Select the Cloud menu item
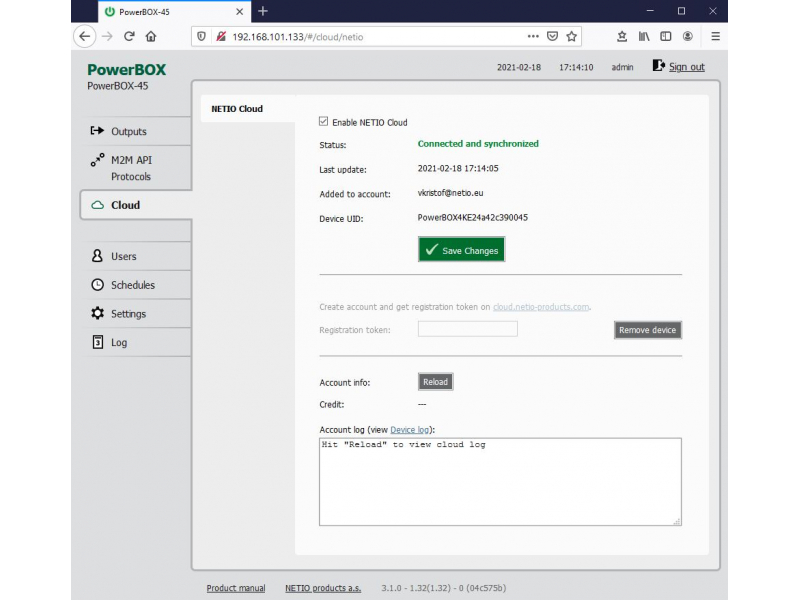 pos(136,205)
